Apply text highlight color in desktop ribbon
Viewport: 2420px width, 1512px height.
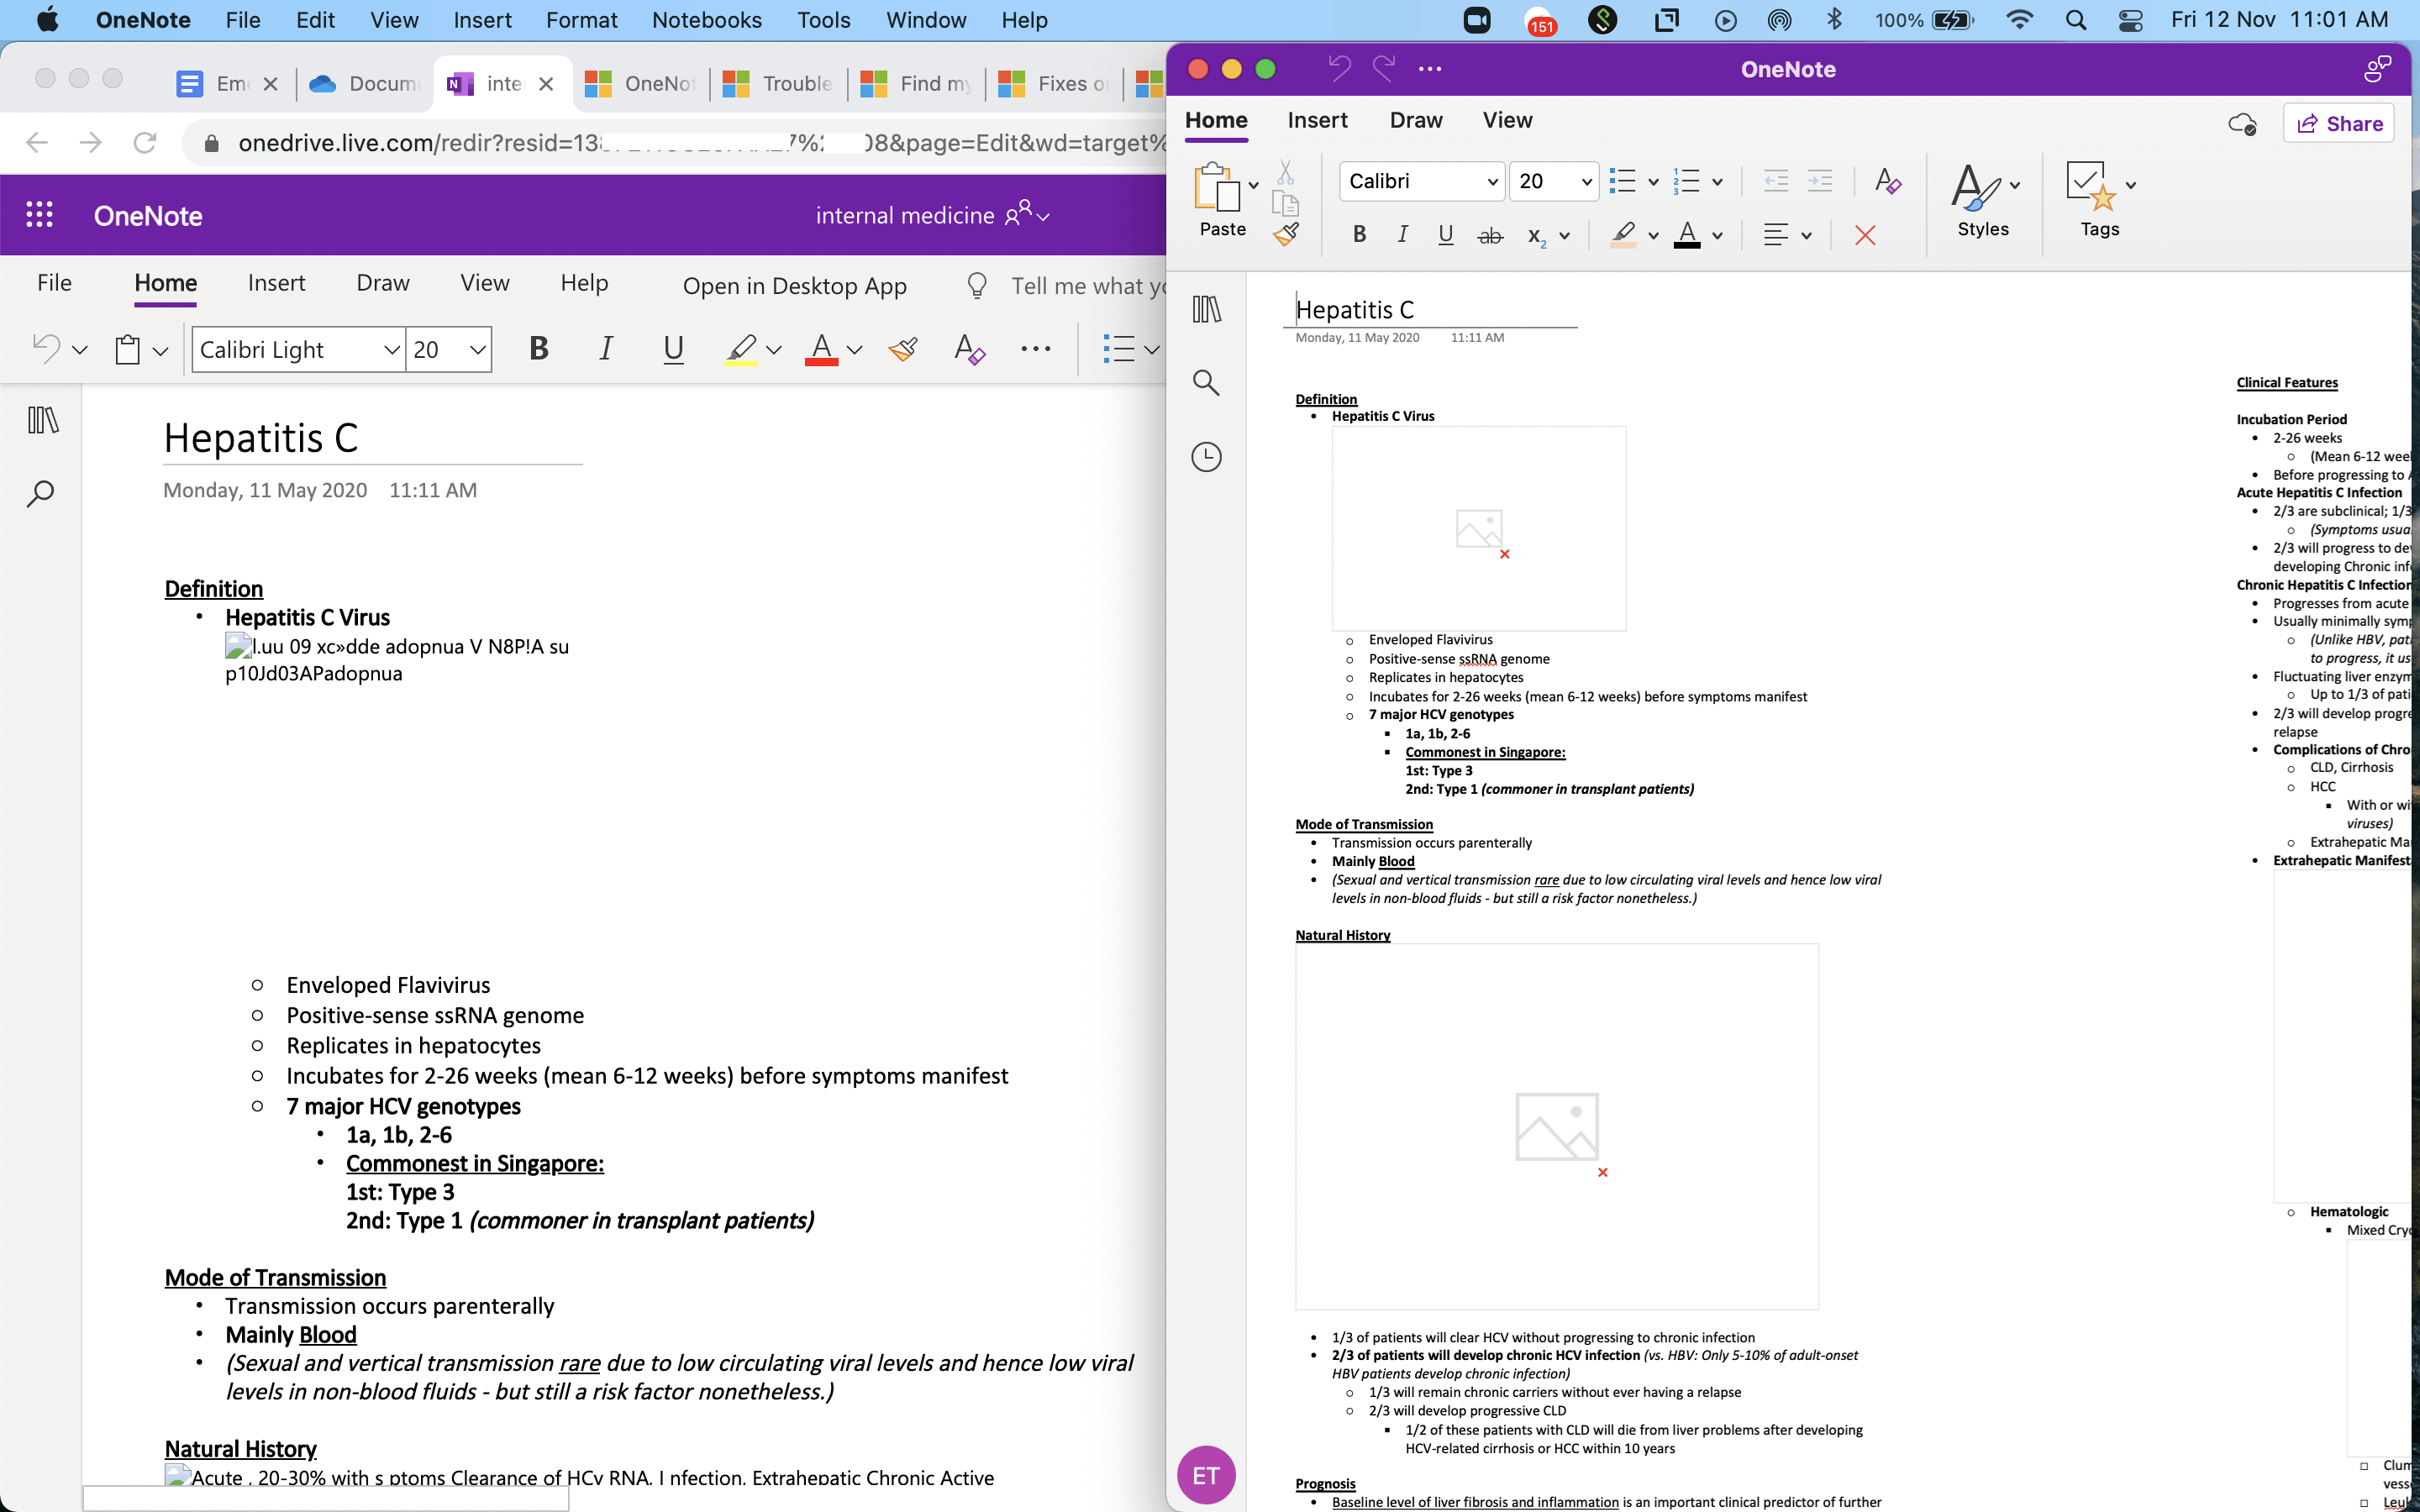click(x=1623, y=235)
